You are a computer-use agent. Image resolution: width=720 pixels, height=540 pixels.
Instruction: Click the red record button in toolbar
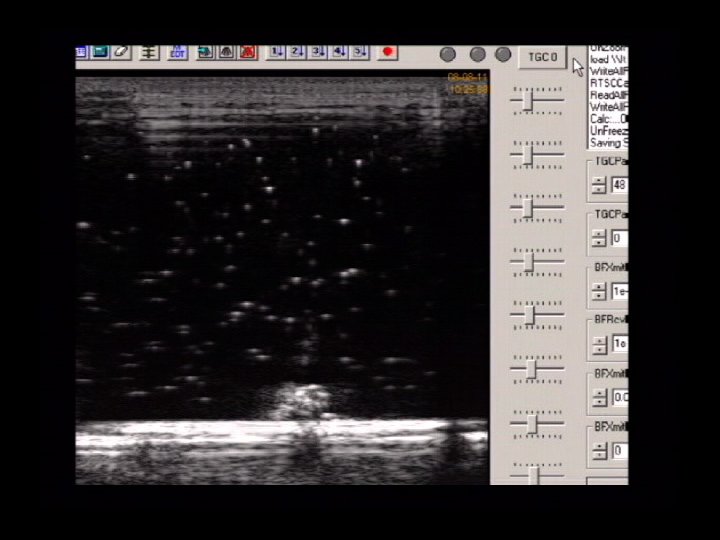tap(388, 52)
